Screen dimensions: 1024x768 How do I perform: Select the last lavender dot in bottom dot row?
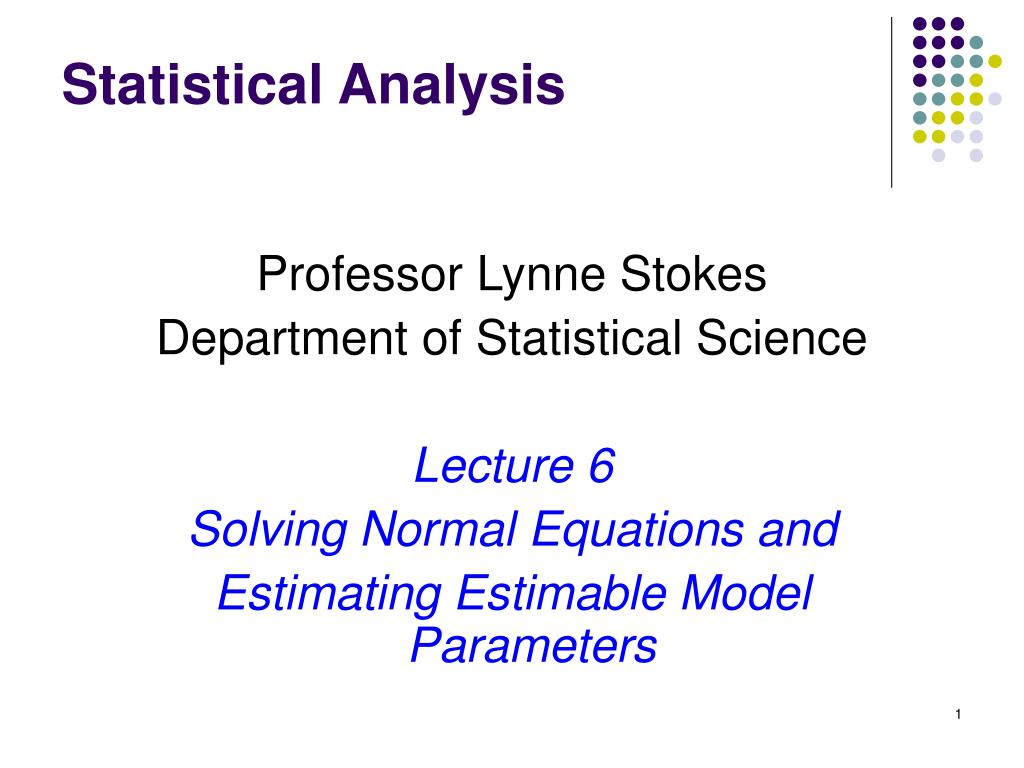coord(976,155)
